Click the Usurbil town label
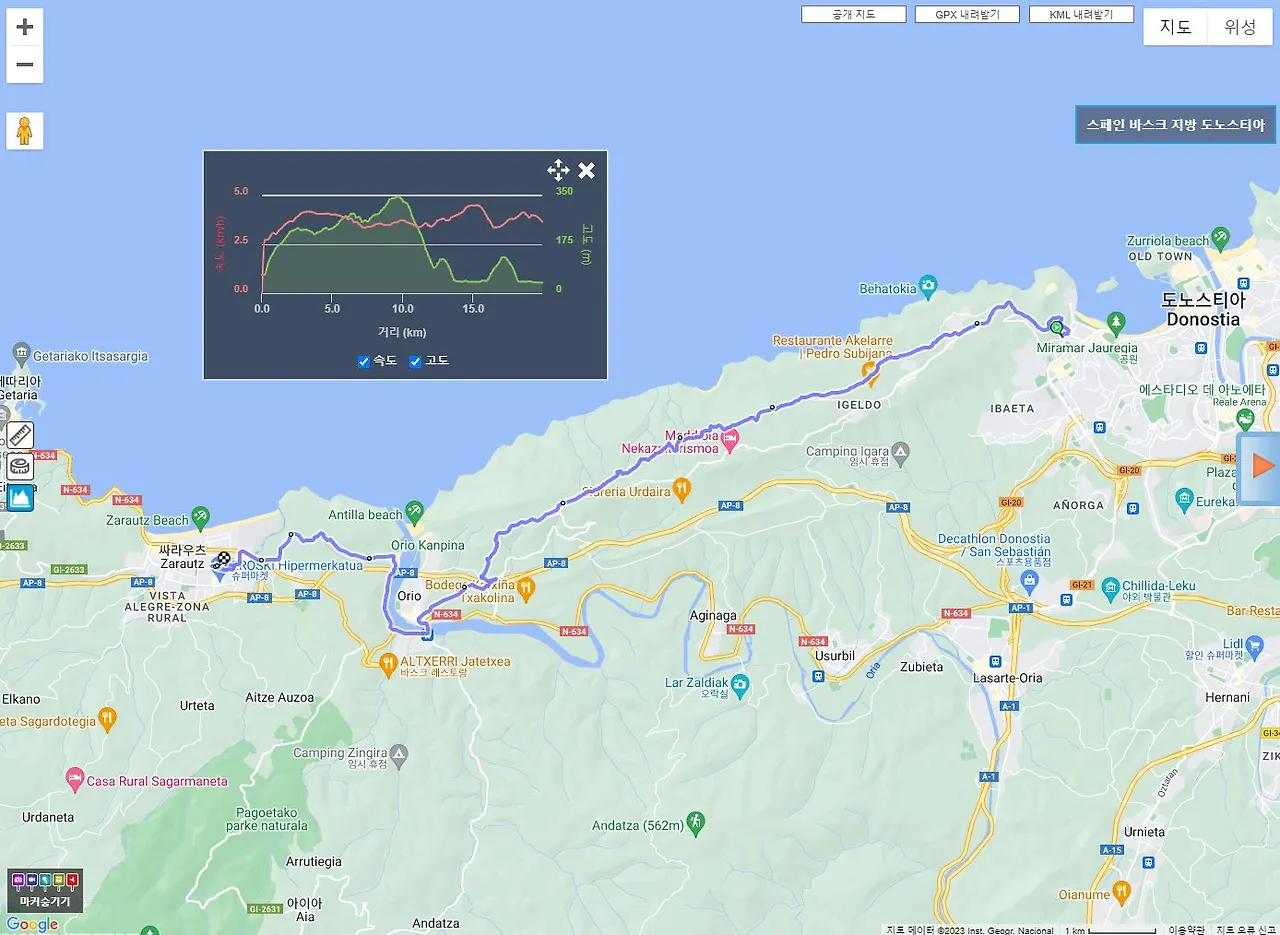Image resolution: width=1280 pixels, height=935 pixels. (835, 656)
